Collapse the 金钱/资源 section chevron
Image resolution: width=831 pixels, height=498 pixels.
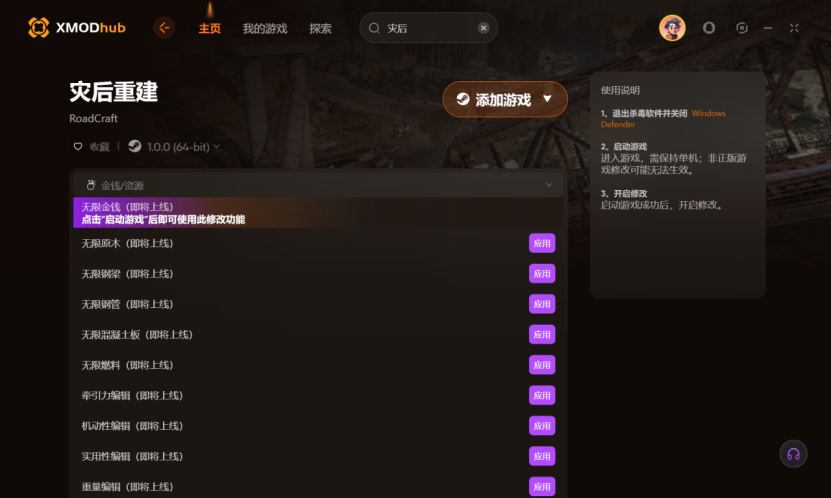click(x=549, y=185)
